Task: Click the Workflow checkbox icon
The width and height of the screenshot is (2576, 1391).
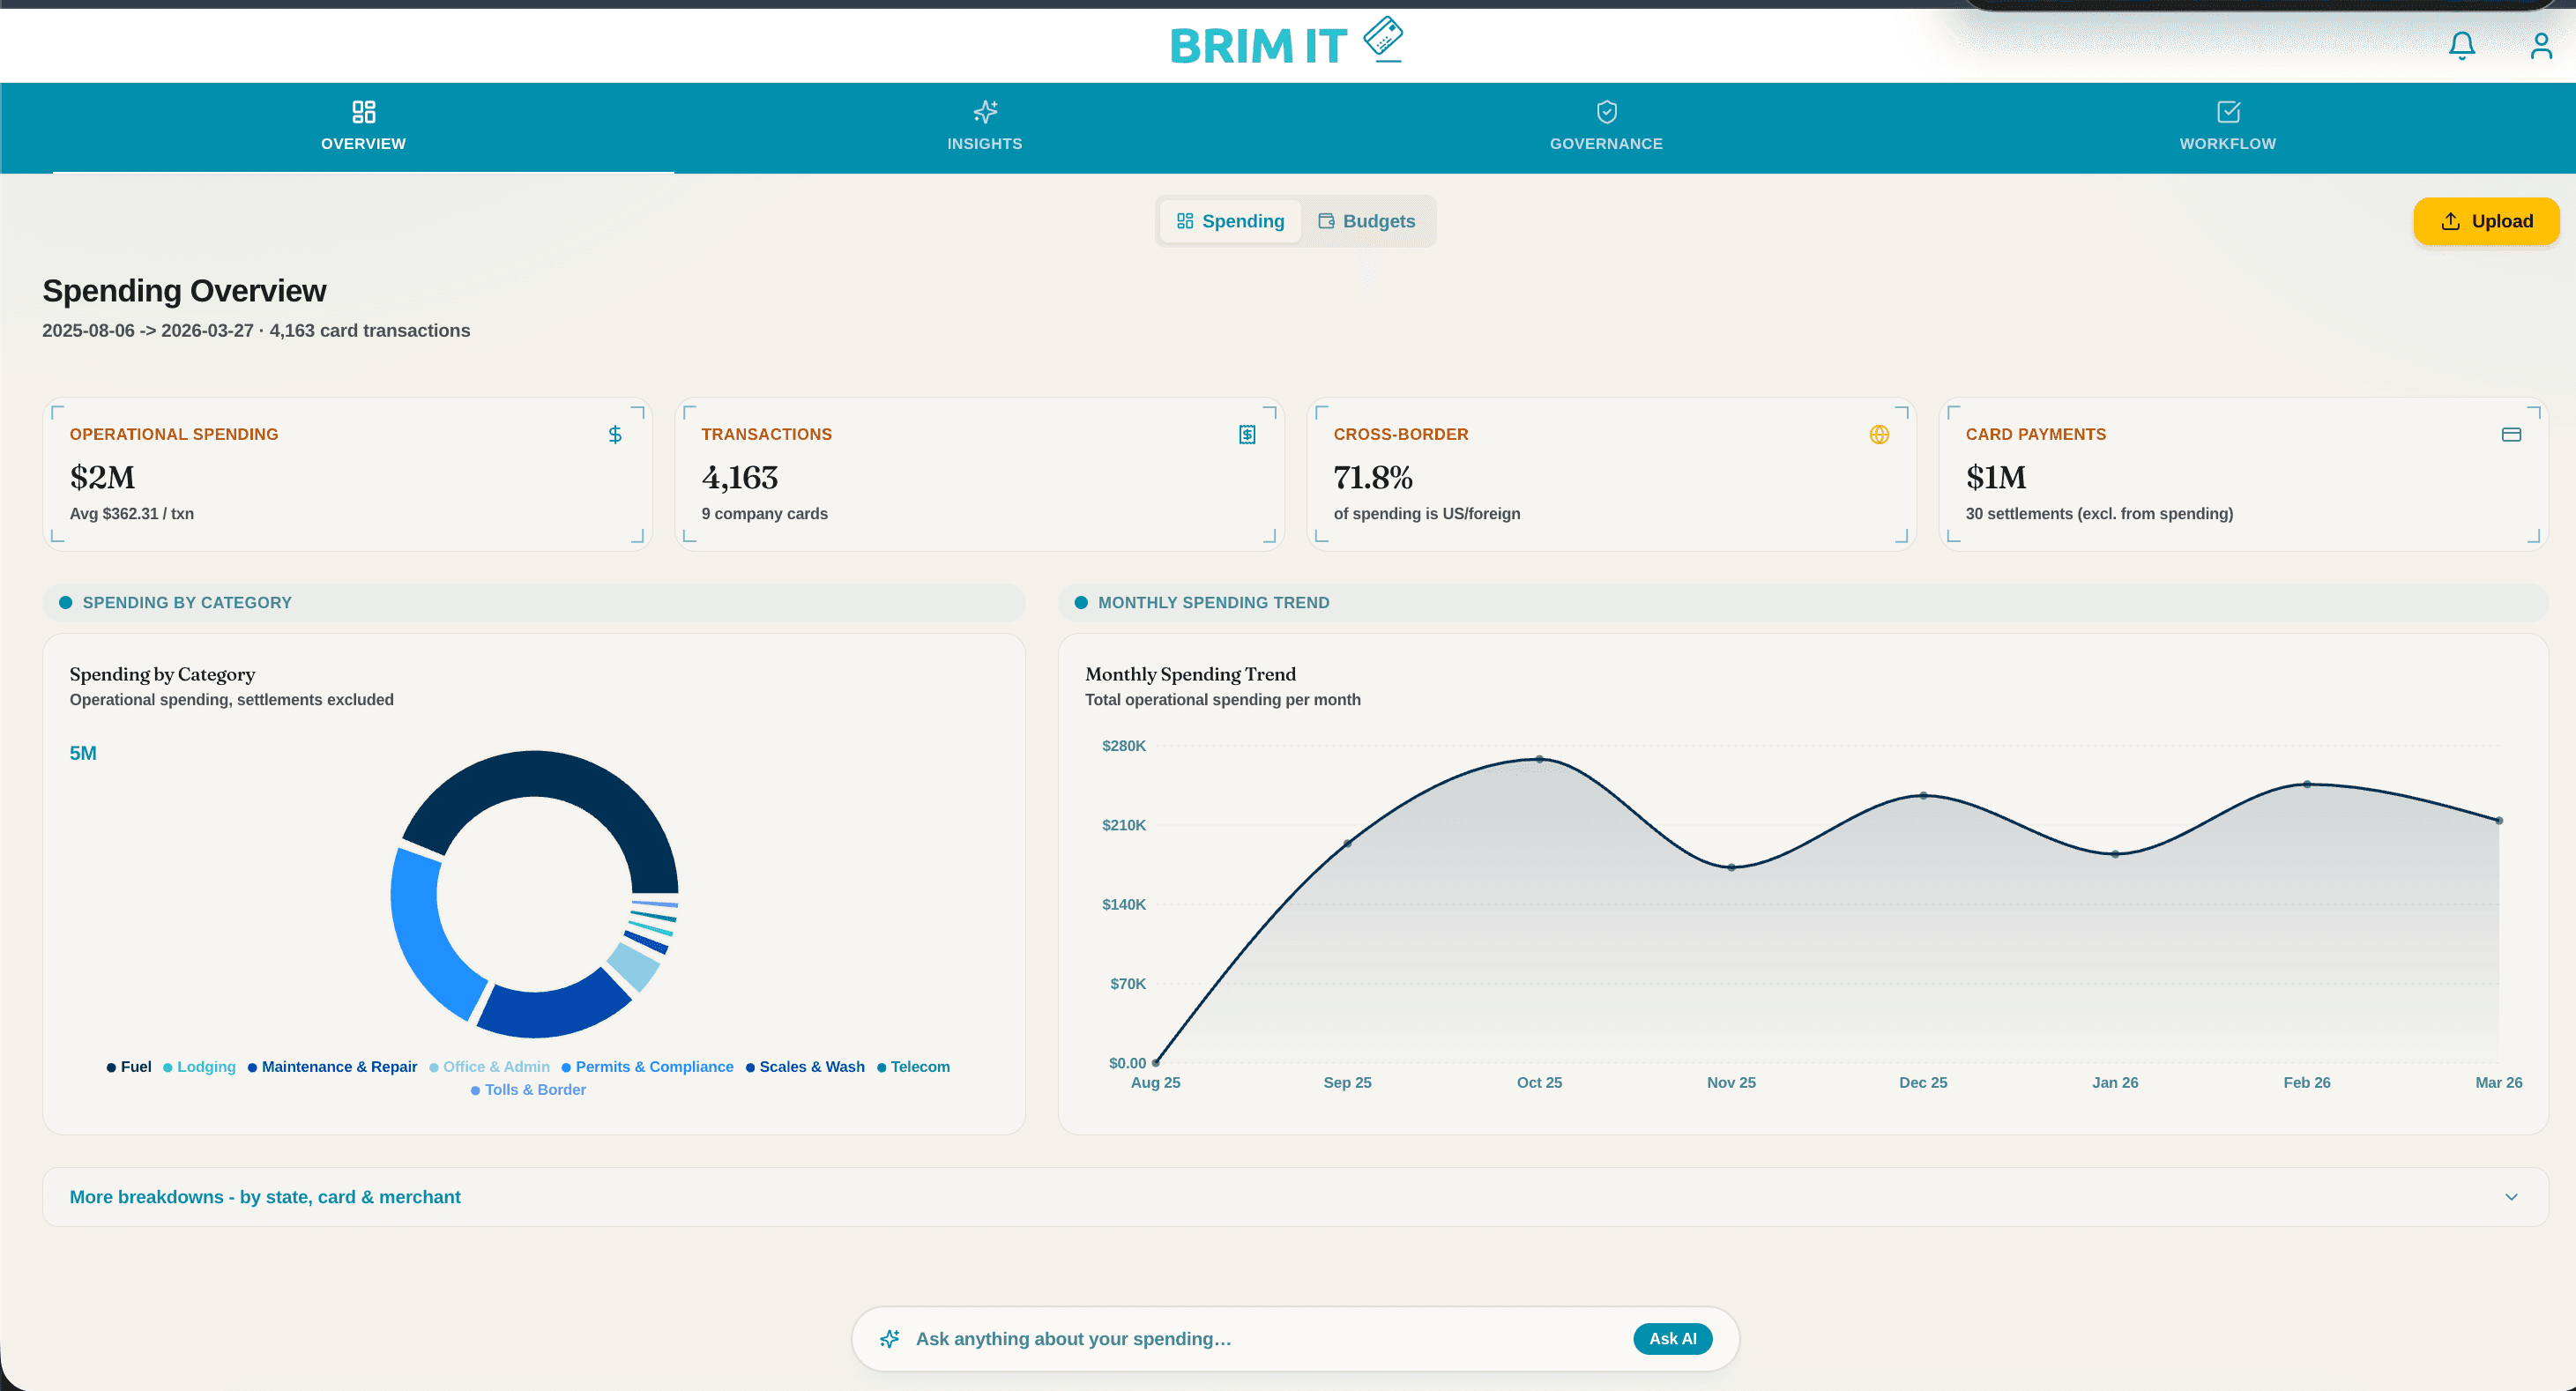Action: (2228, 111)
